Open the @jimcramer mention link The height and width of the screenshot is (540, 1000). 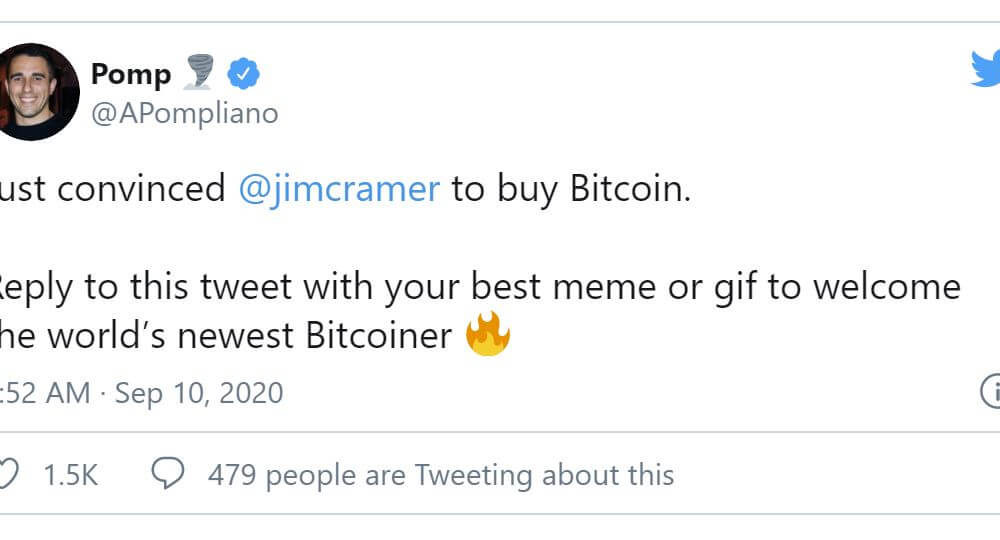pyautogui.click(x=339, y=189)
